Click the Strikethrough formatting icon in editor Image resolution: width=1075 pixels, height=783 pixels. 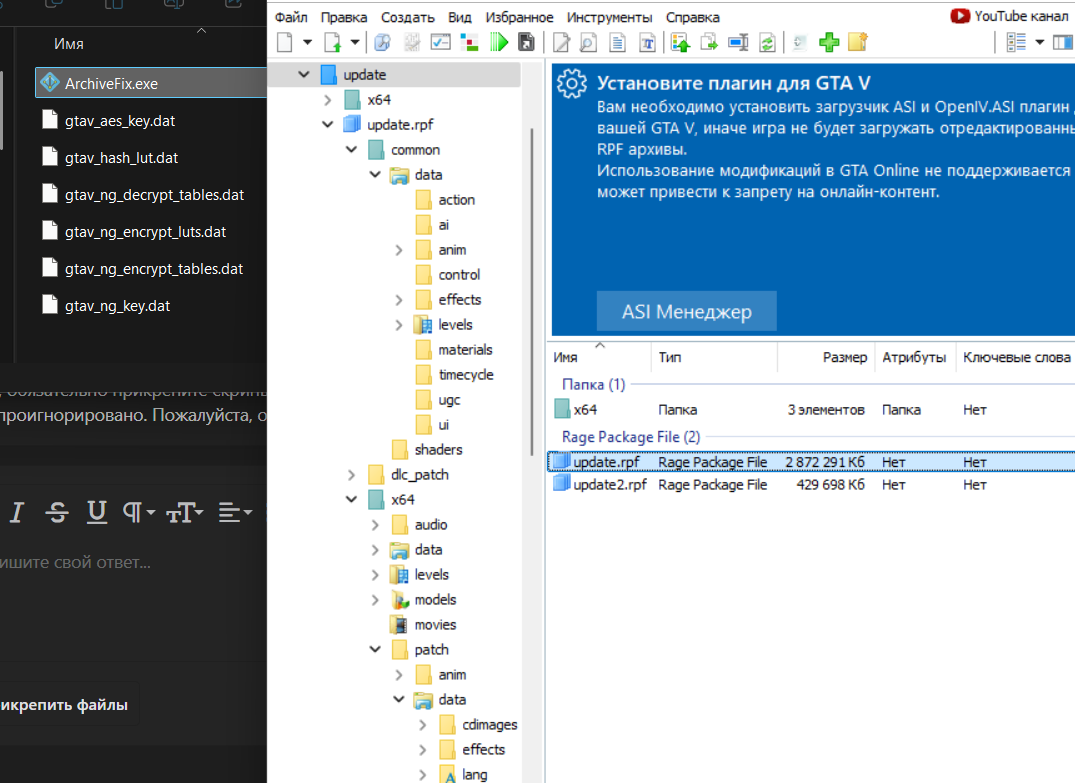click(x=57, y=512)
